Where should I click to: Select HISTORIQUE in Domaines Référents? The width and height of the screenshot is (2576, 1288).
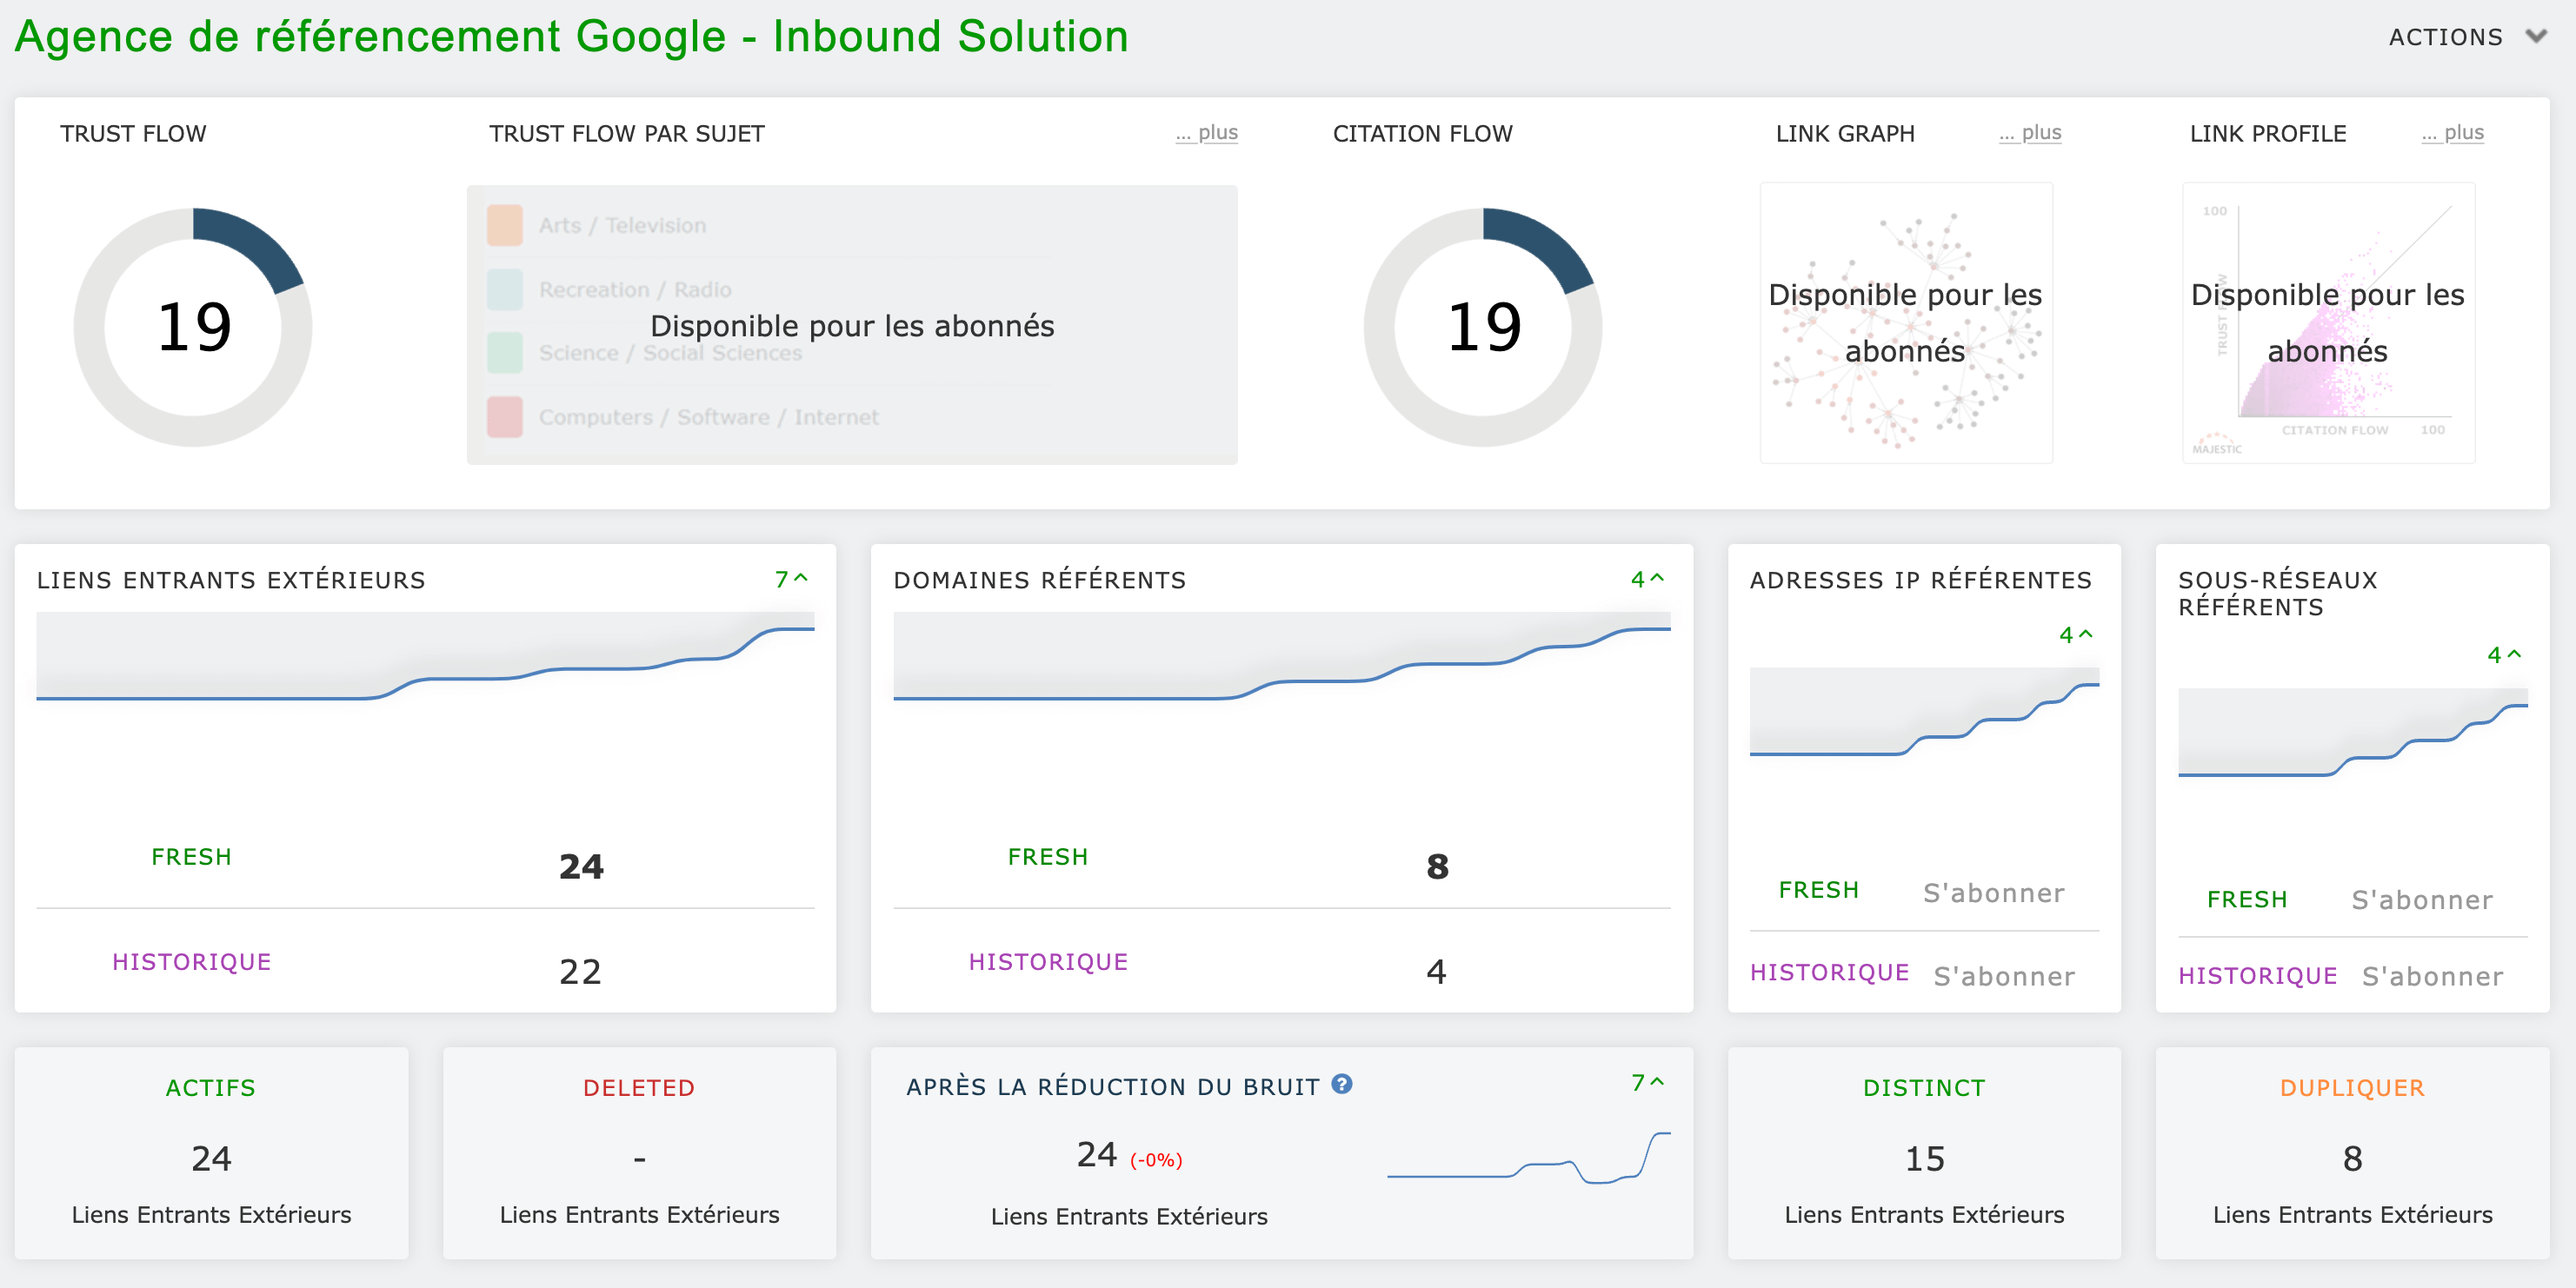[x=1048, y=962]
